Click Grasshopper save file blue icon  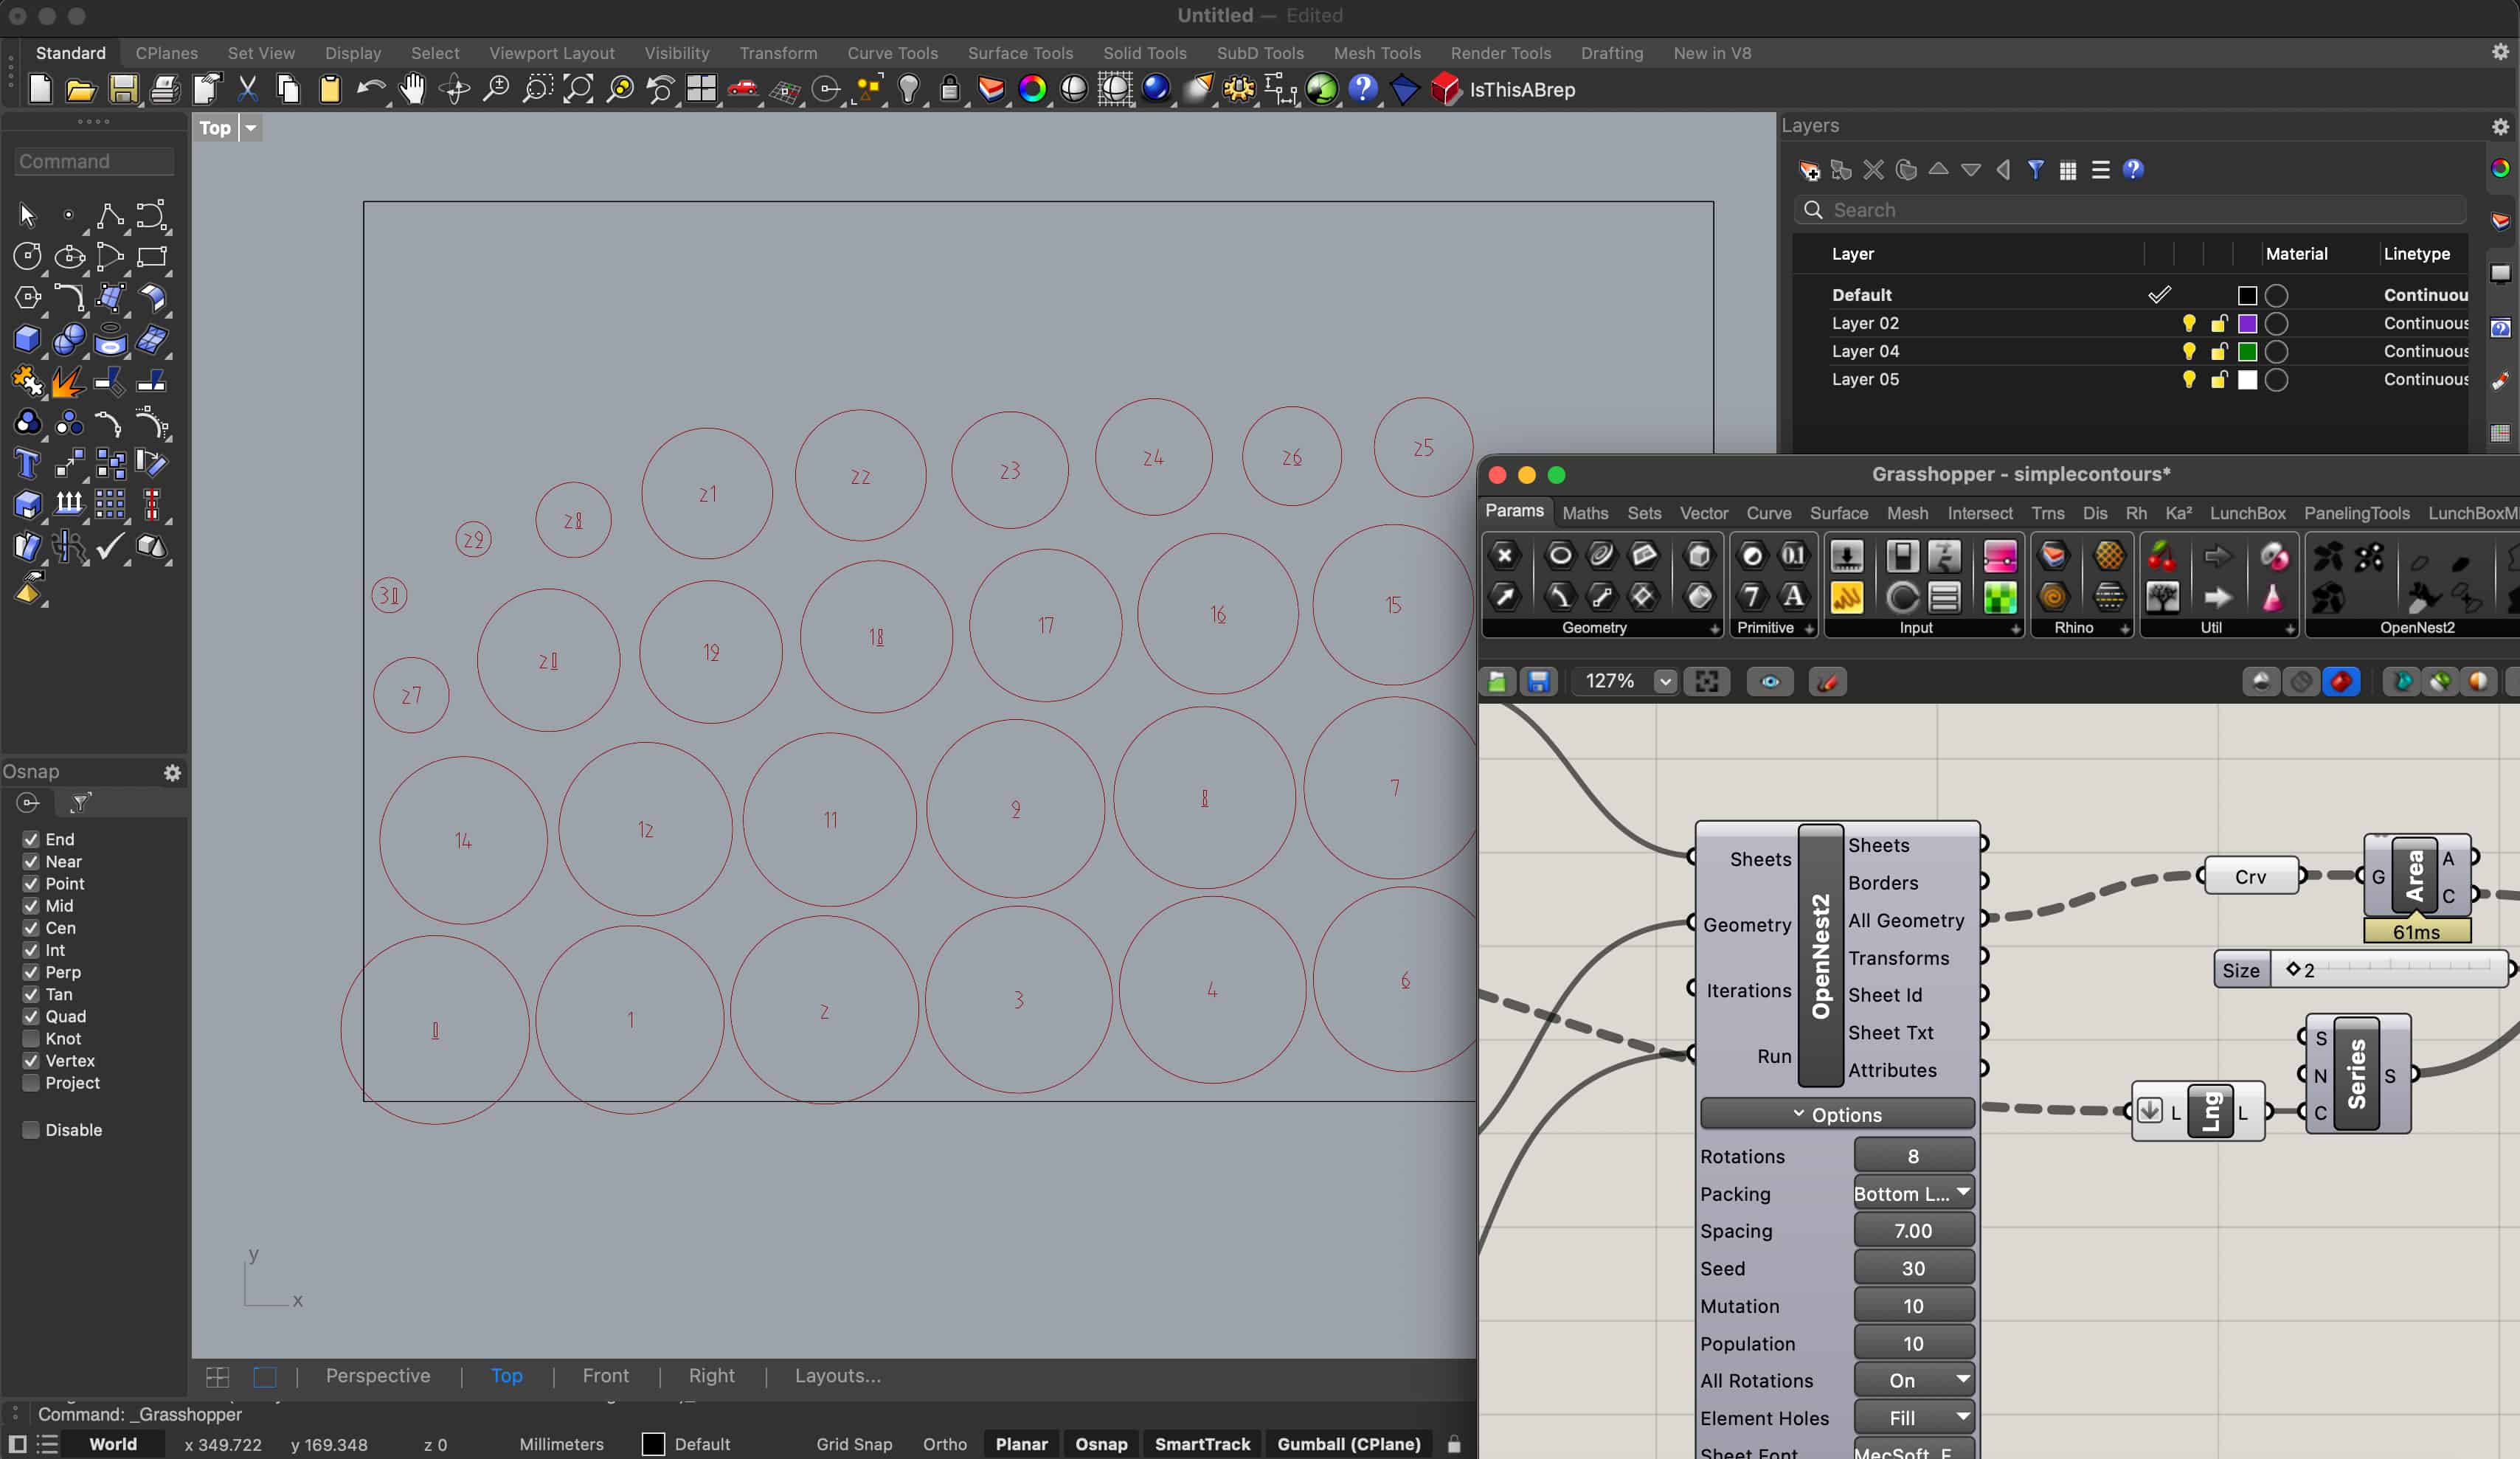click(x=1538, y=682)
